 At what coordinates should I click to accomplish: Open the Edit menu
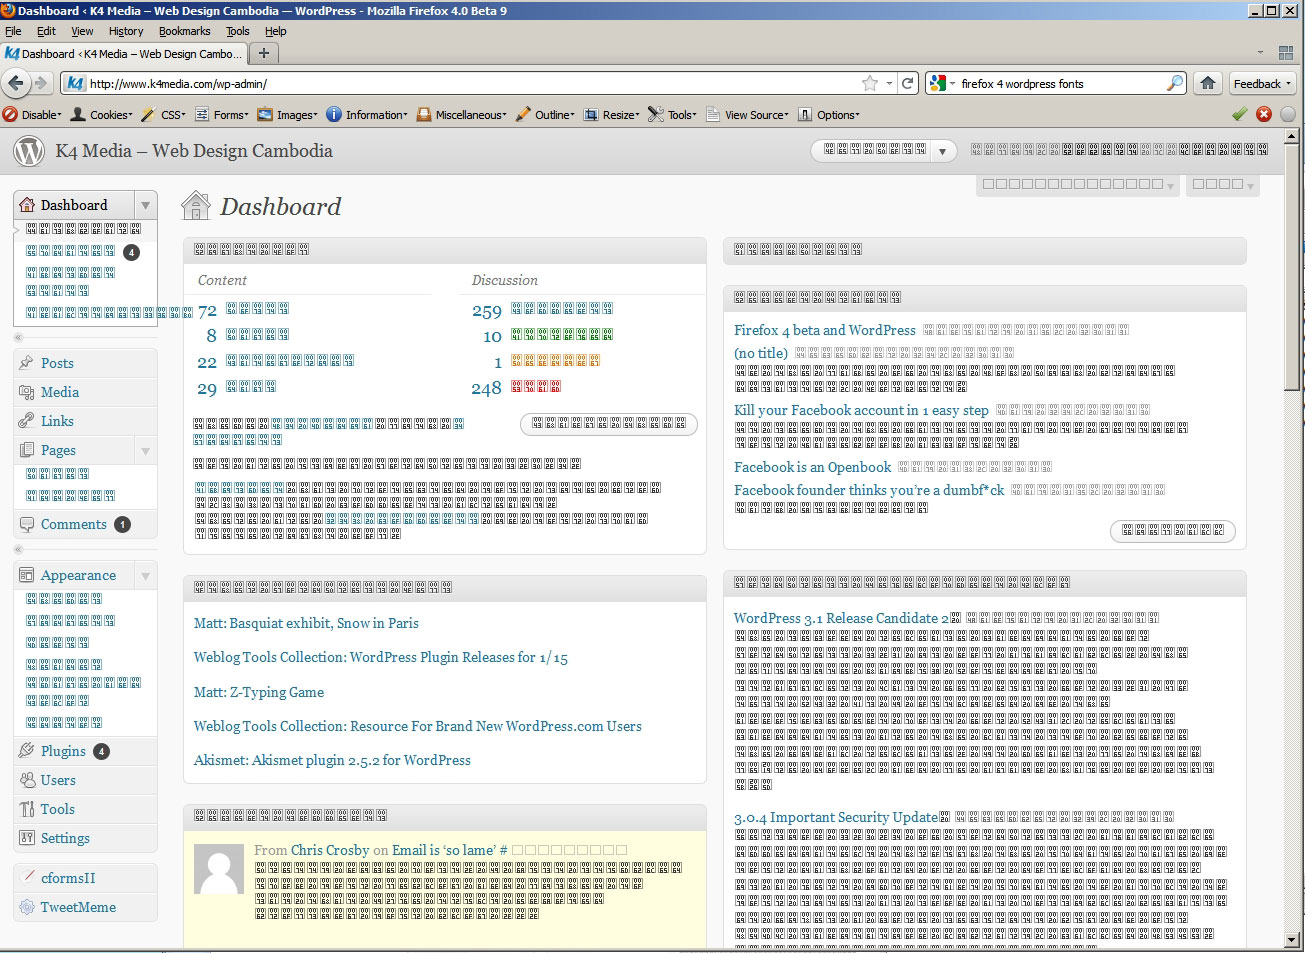47,31
